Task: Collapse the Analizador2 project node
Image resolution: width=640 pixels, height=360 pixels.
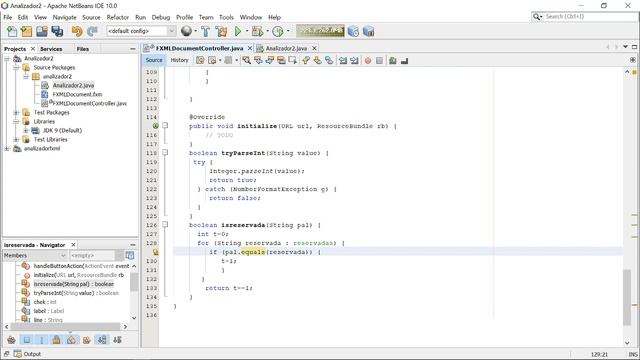Action: (x=7, y=59)
